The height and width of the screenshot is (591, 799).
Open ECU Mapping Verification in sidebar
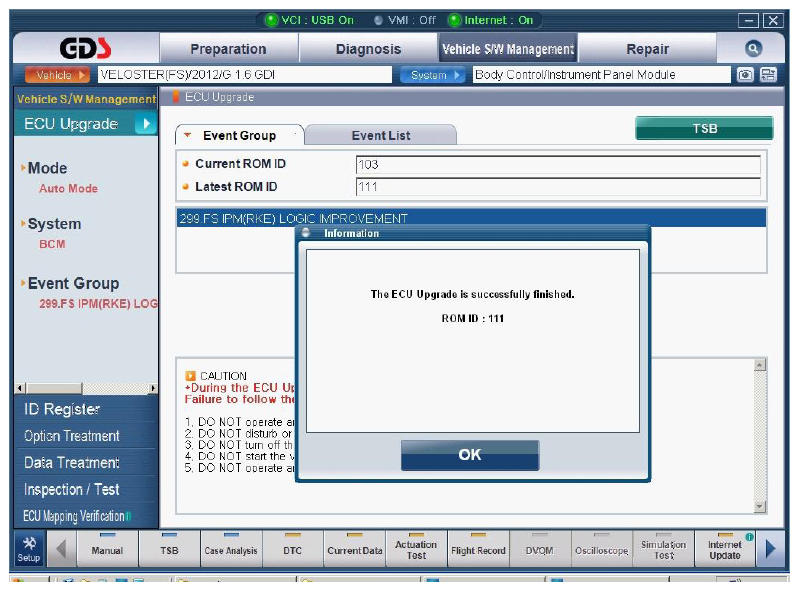coord(87,516)
